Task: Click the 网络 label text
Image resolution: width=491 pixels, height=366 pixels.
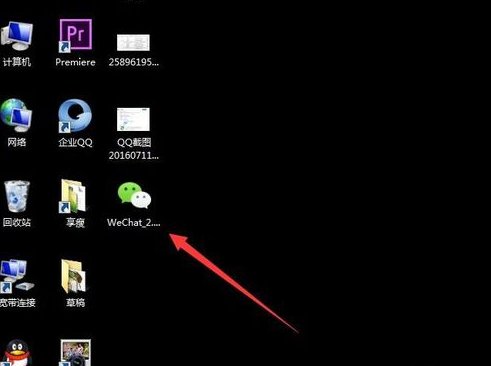Action: coord(17,142)
